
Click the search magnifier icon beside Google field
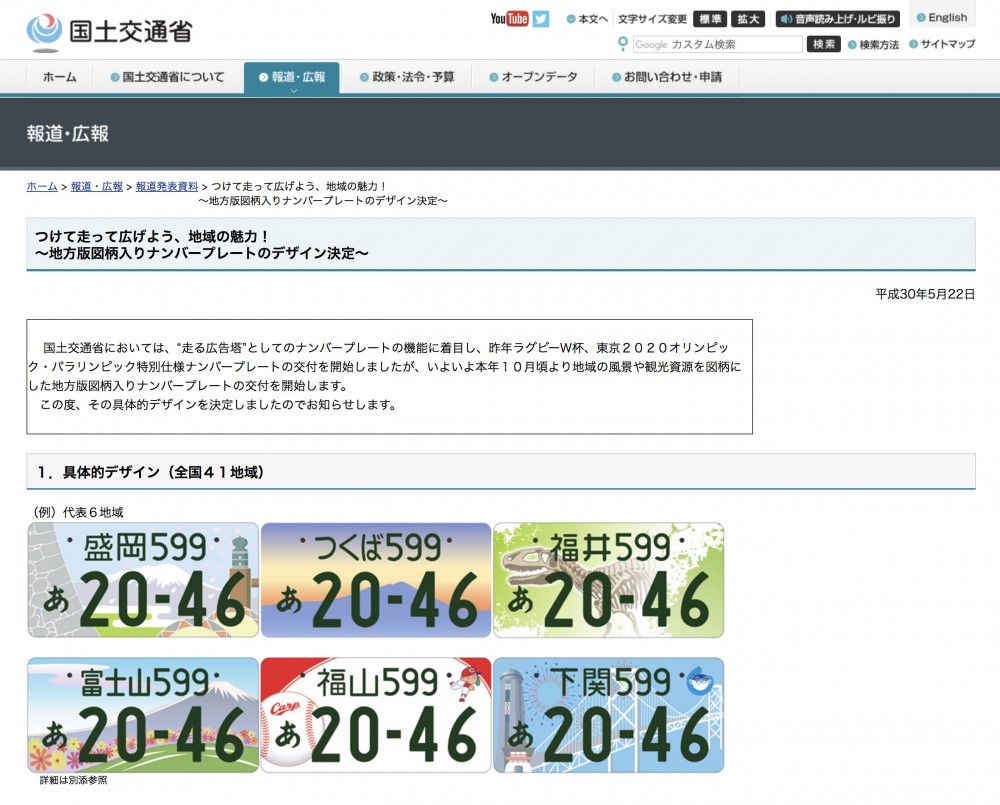(623, 44)
